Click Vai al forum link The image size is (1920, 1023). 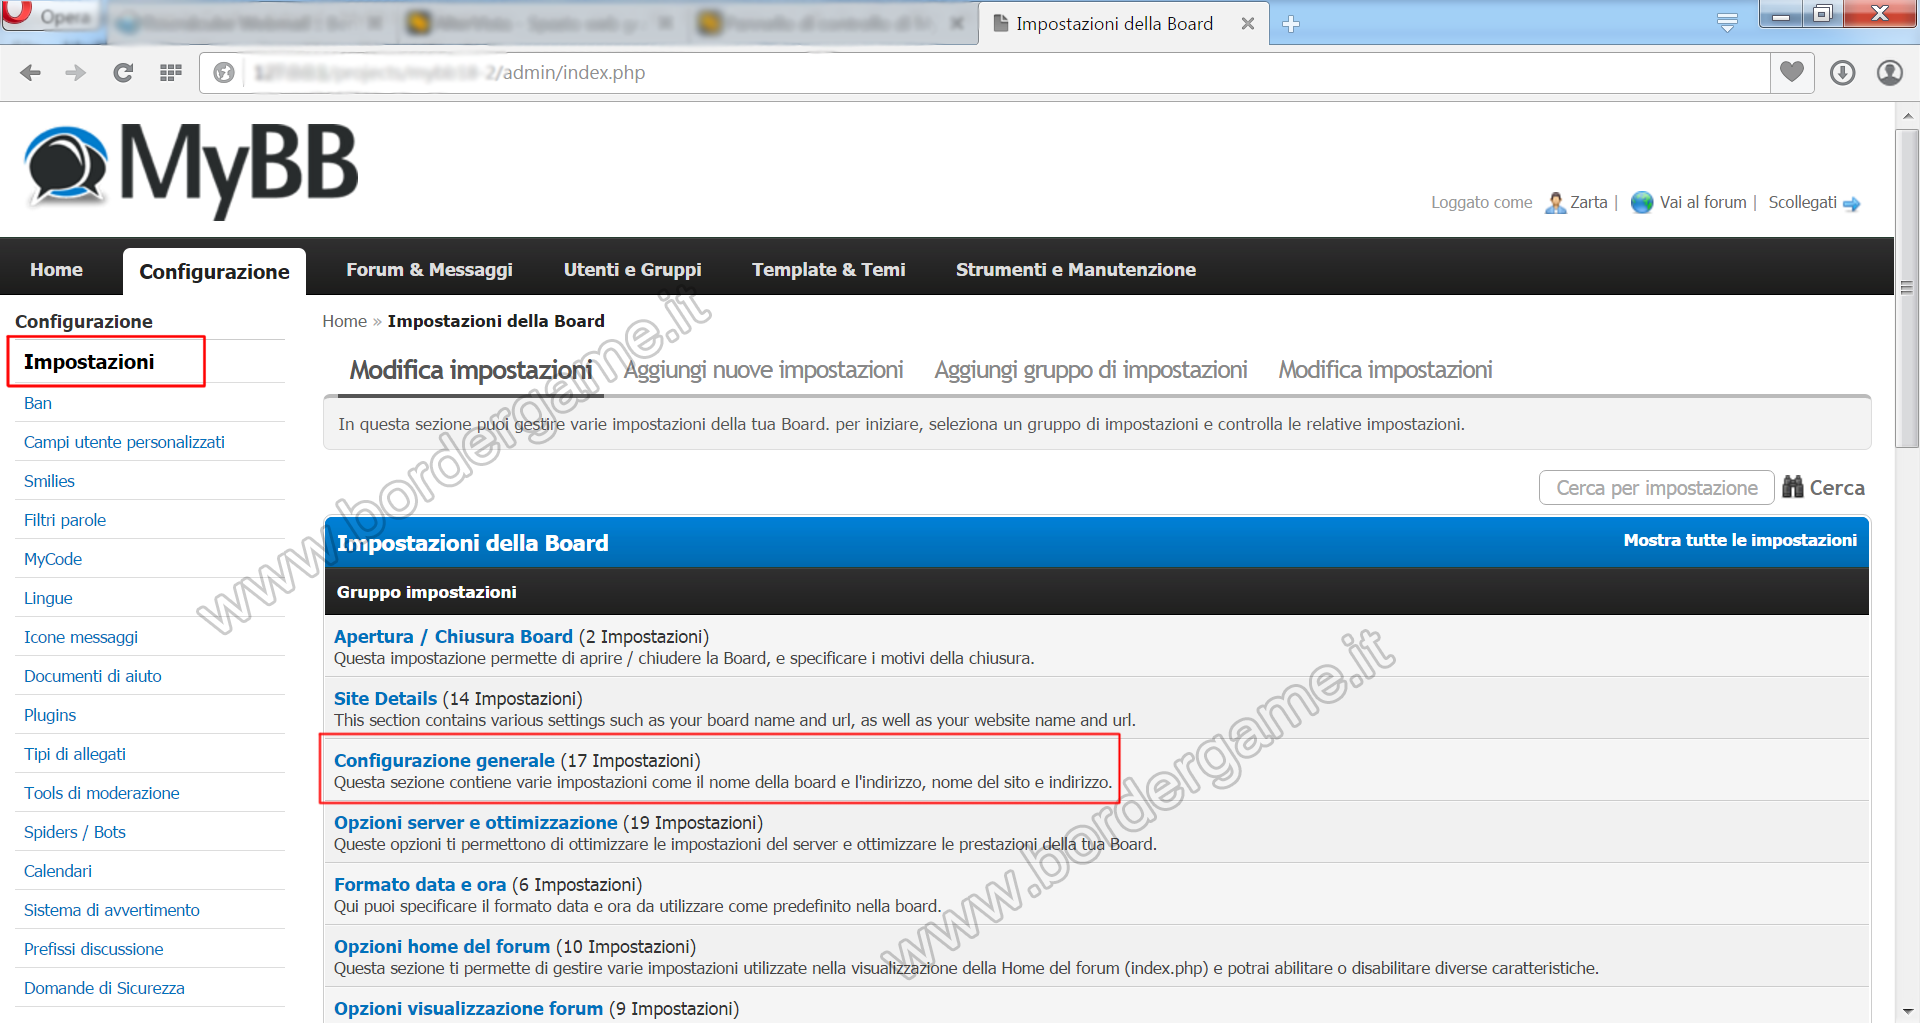pos(1702,202)
